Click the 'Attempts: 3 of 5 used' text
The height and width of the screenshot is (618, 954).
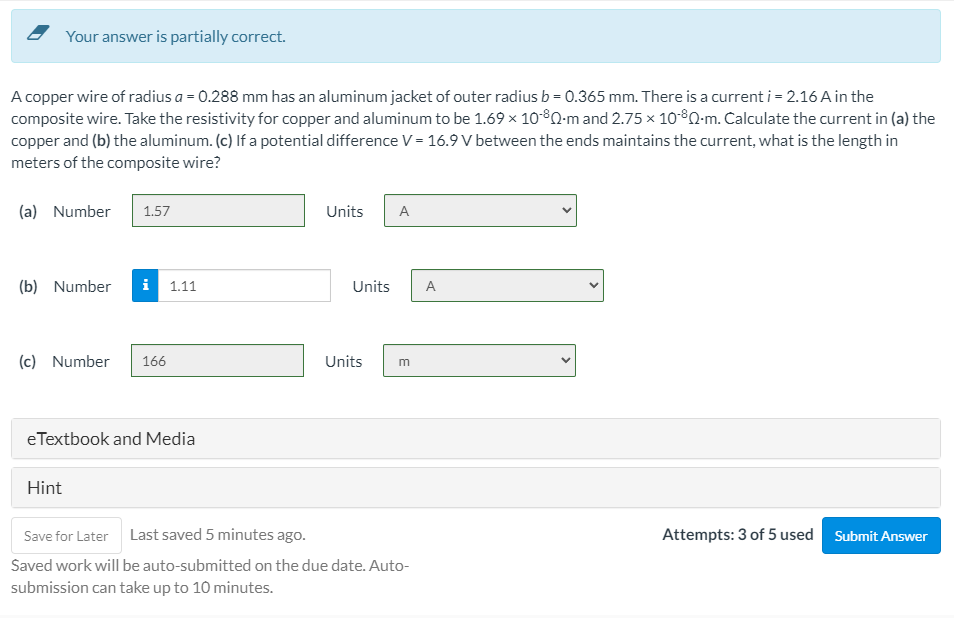click(x=737, y=535)
